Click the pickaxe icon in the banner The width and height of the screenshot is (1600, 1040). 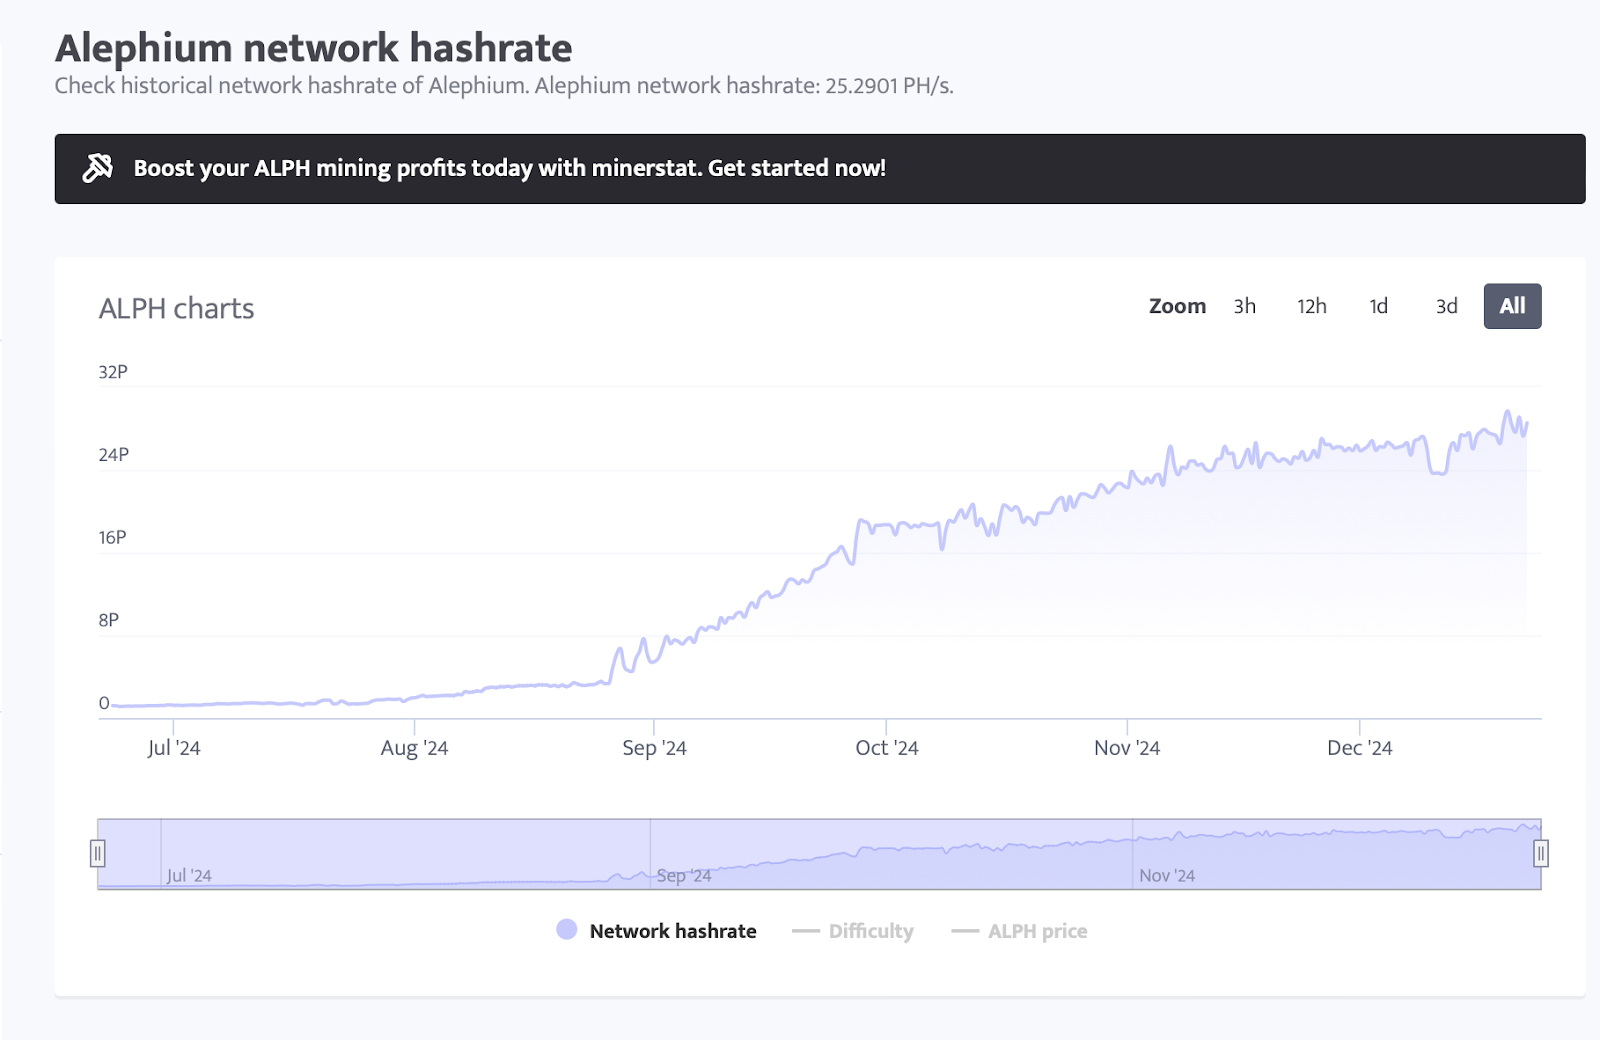pos(98,168)
